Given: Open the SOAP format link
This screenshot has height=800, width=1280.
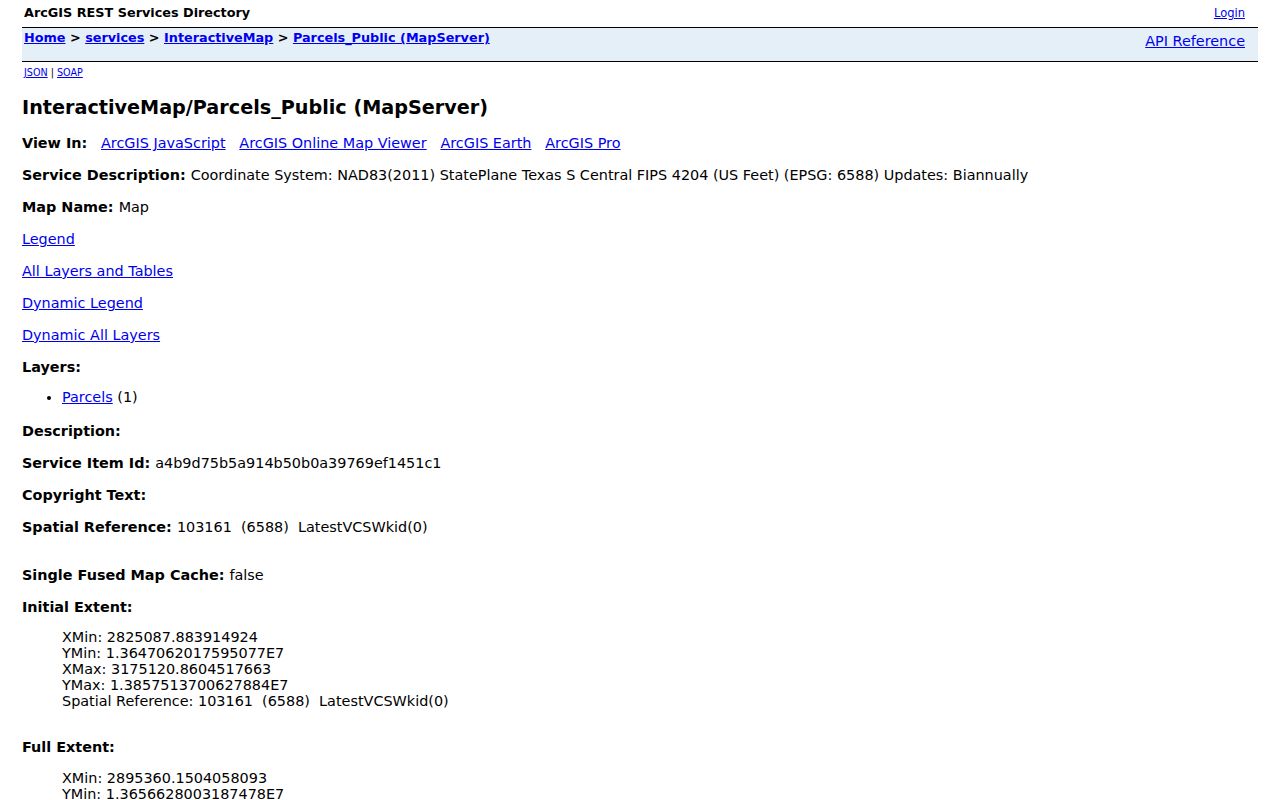Looking at the screenshot, I should (70, 72).
